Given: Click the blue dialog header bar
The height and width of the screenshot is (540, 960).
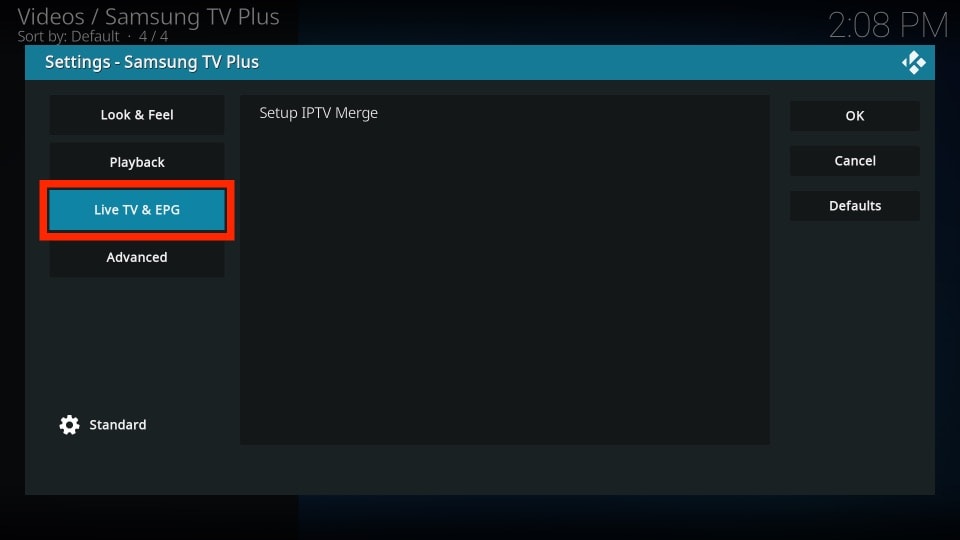Looking at the screenshot, I should click(x=479, y=62).
